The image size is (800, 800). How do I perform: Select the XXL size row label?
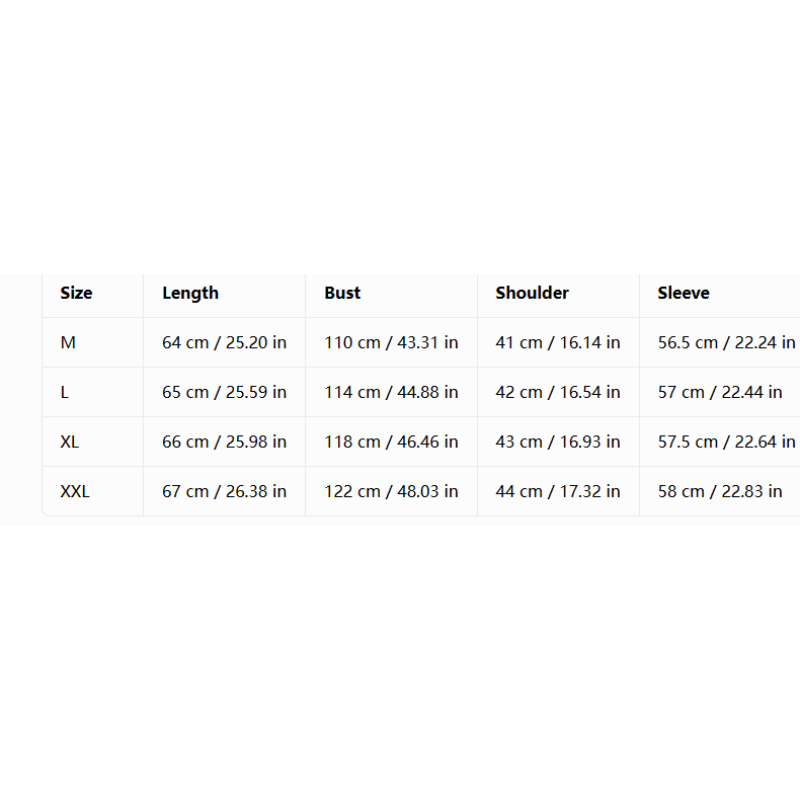pyautogui.click(x=75, y=491)
